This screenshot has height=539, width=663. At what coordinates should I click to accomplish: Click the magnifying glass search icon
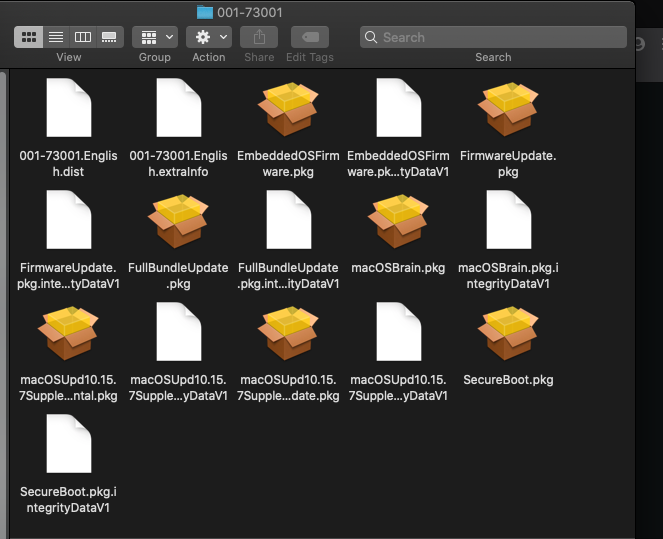point(371,37)
